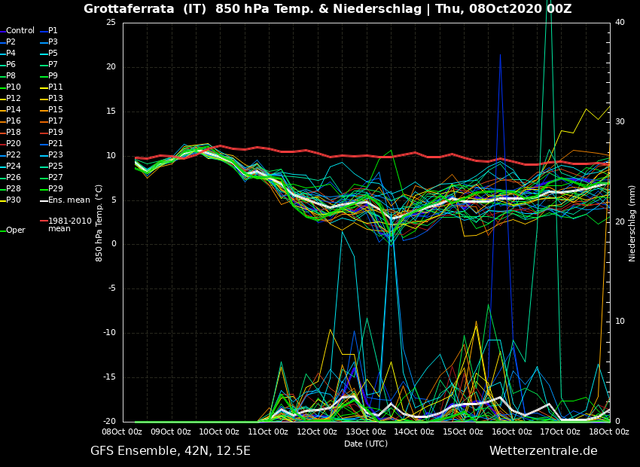Select legend entry 'P5'
640x467 pixels.
point(49,53)
